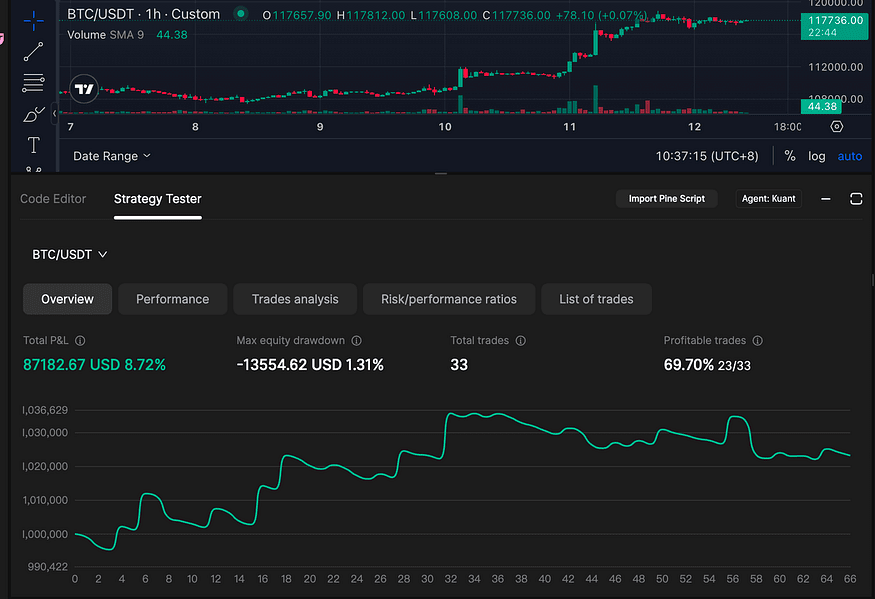Show info for Max equity drawdown

(356, 341)
